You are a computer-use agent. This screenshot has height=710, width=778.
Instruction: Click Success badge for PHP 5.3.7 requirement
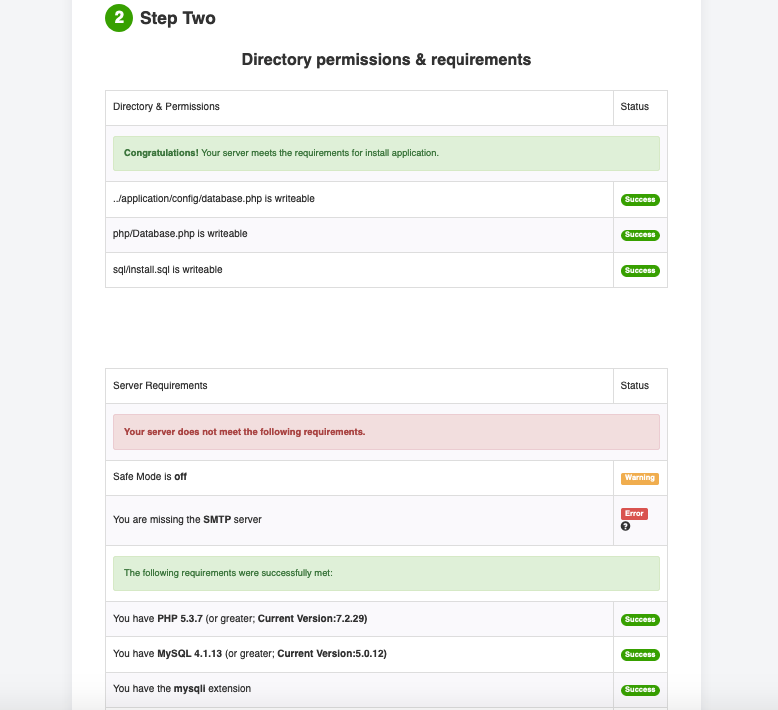[640, 620]
